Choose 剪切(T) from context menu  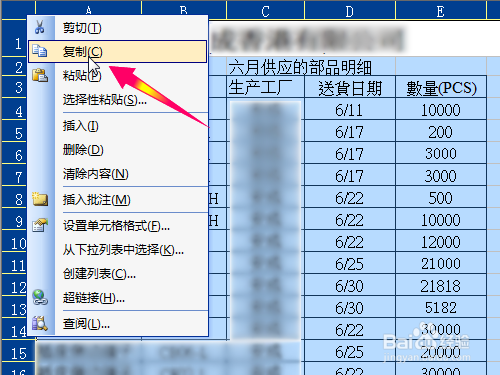(118, 28)
